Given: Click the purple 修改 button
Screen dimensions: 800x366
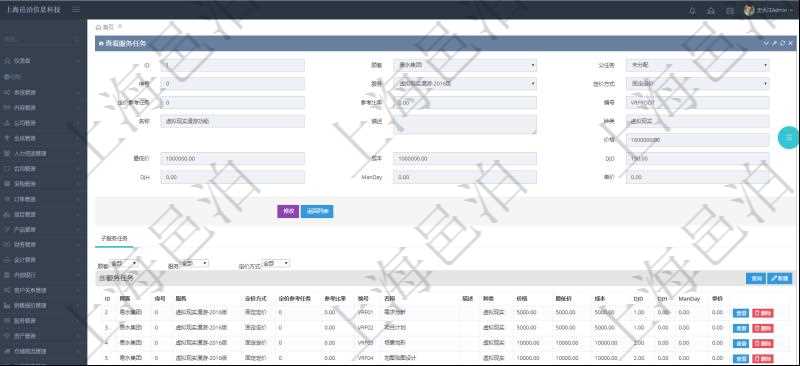Looking at the screenshot, I should click(x=288, y=211).
